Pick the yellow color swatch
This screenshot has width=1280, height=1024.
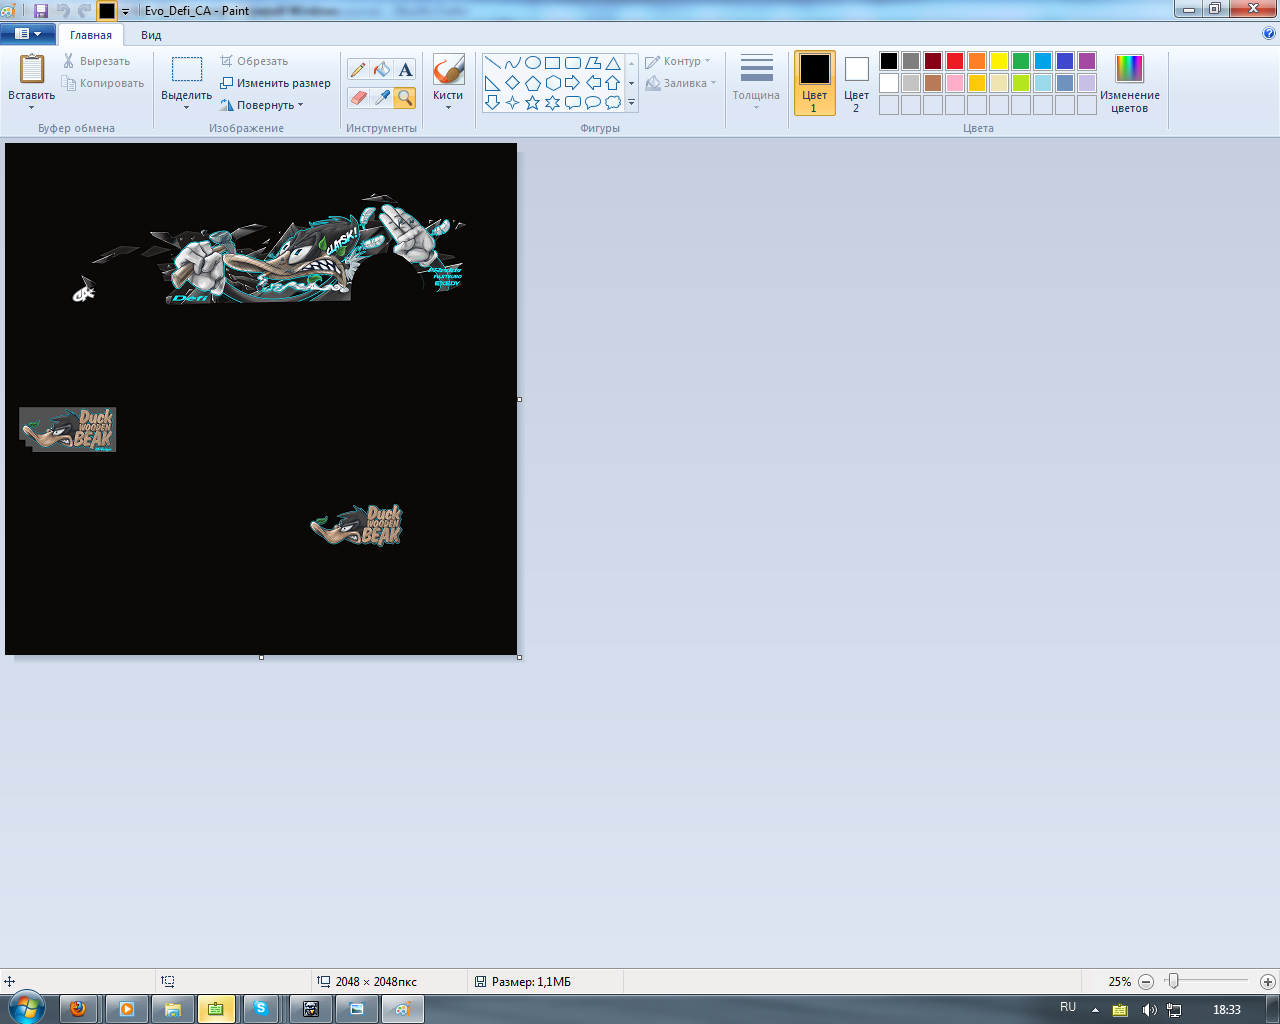[999, 61]
